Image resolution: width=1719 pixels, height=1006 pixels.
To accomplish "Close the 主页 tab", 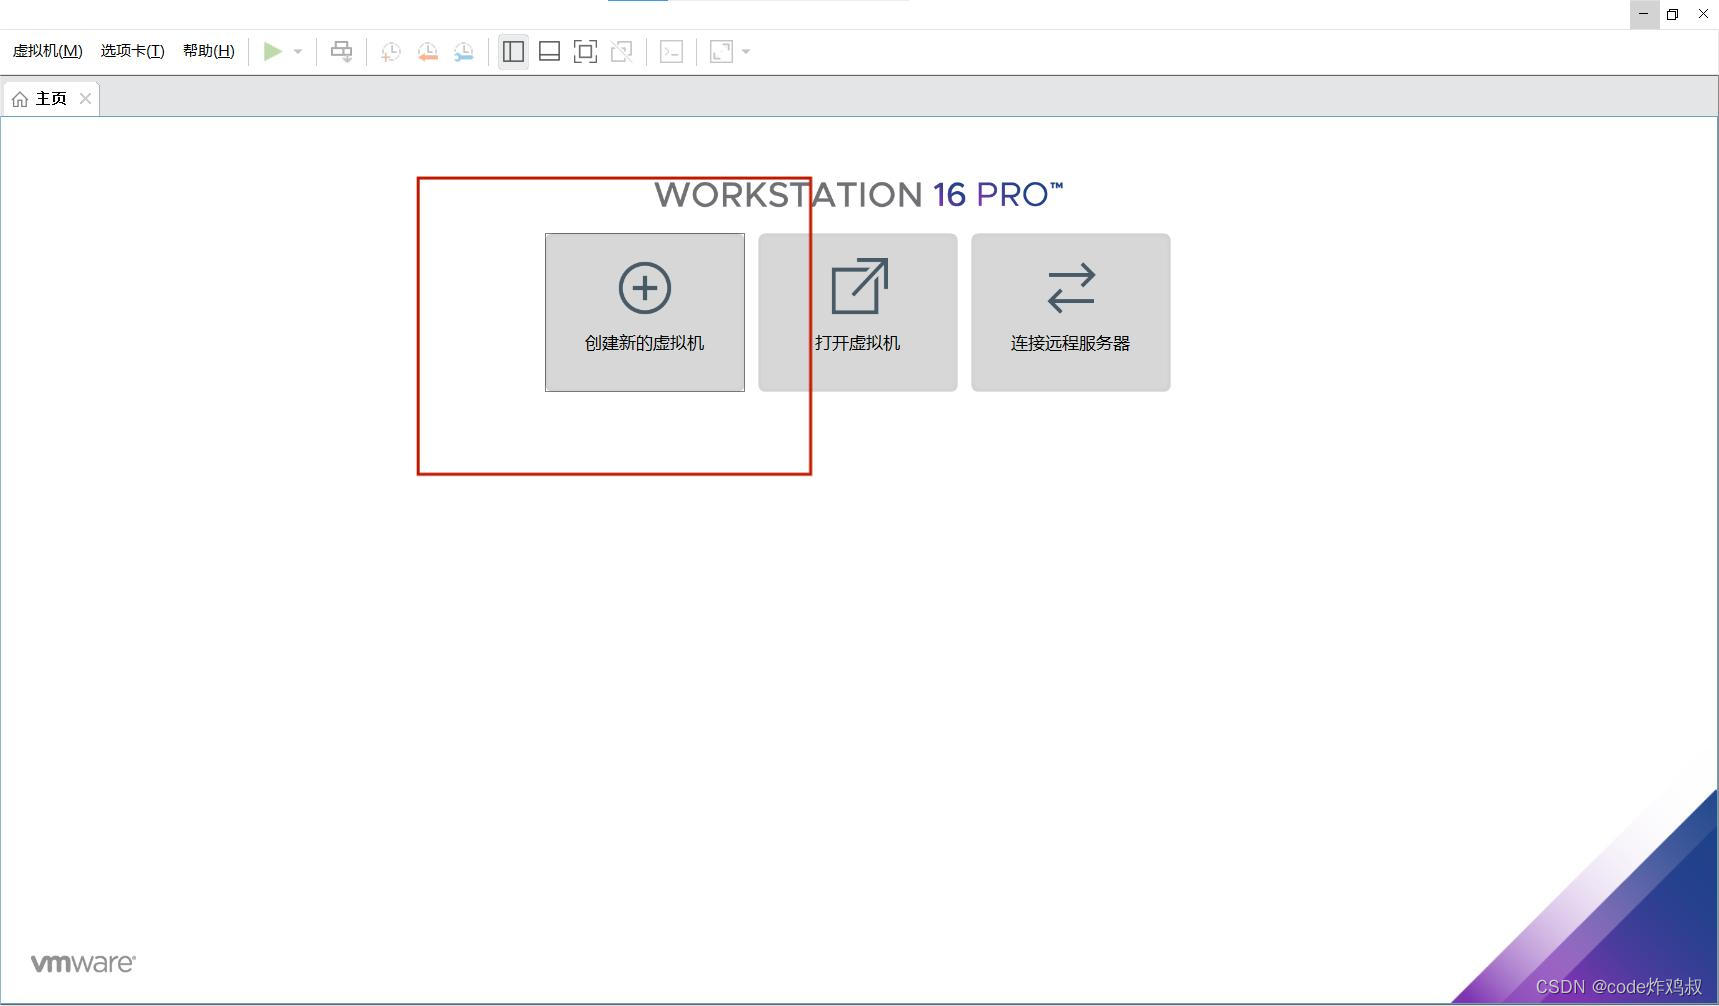I will 85,98.
